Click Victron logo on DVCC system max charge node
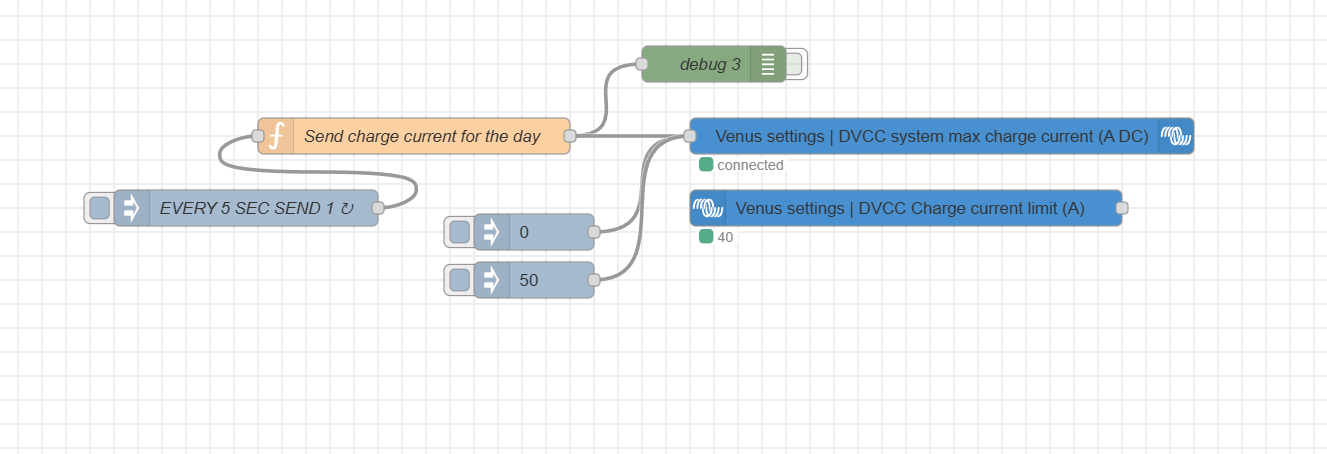 click(x=1176, y=136)
